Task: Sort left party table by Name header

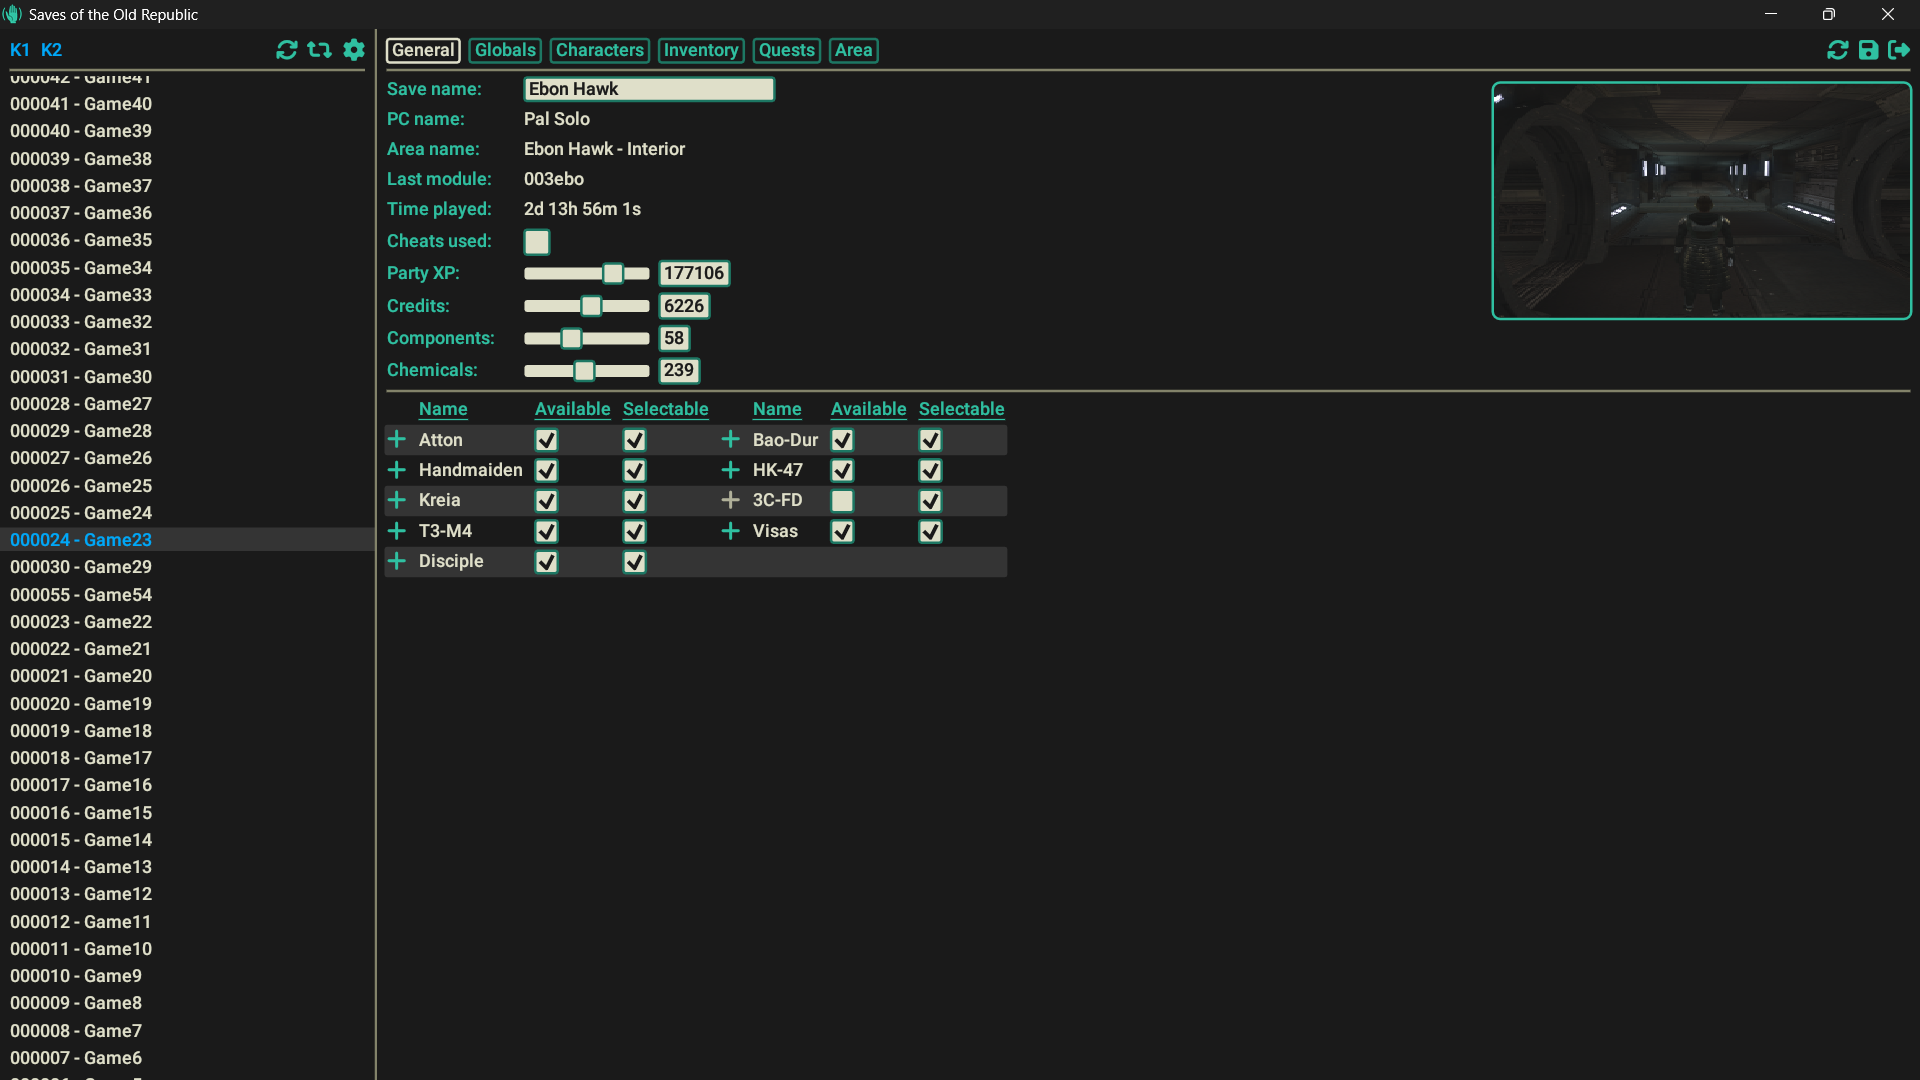Action: pos(443,409)
